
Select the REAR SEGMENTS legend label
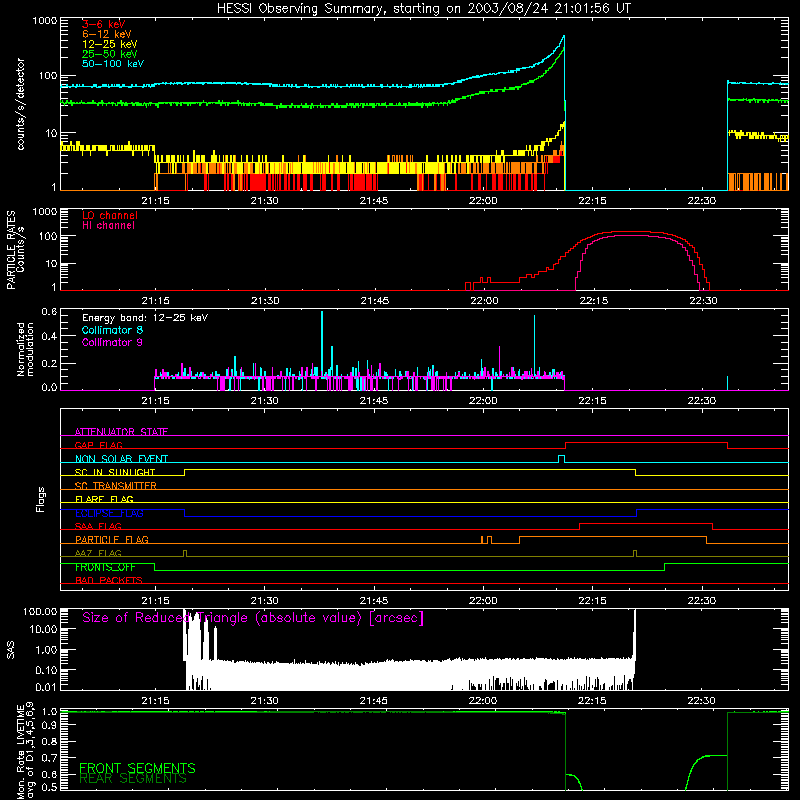(133, 779)
